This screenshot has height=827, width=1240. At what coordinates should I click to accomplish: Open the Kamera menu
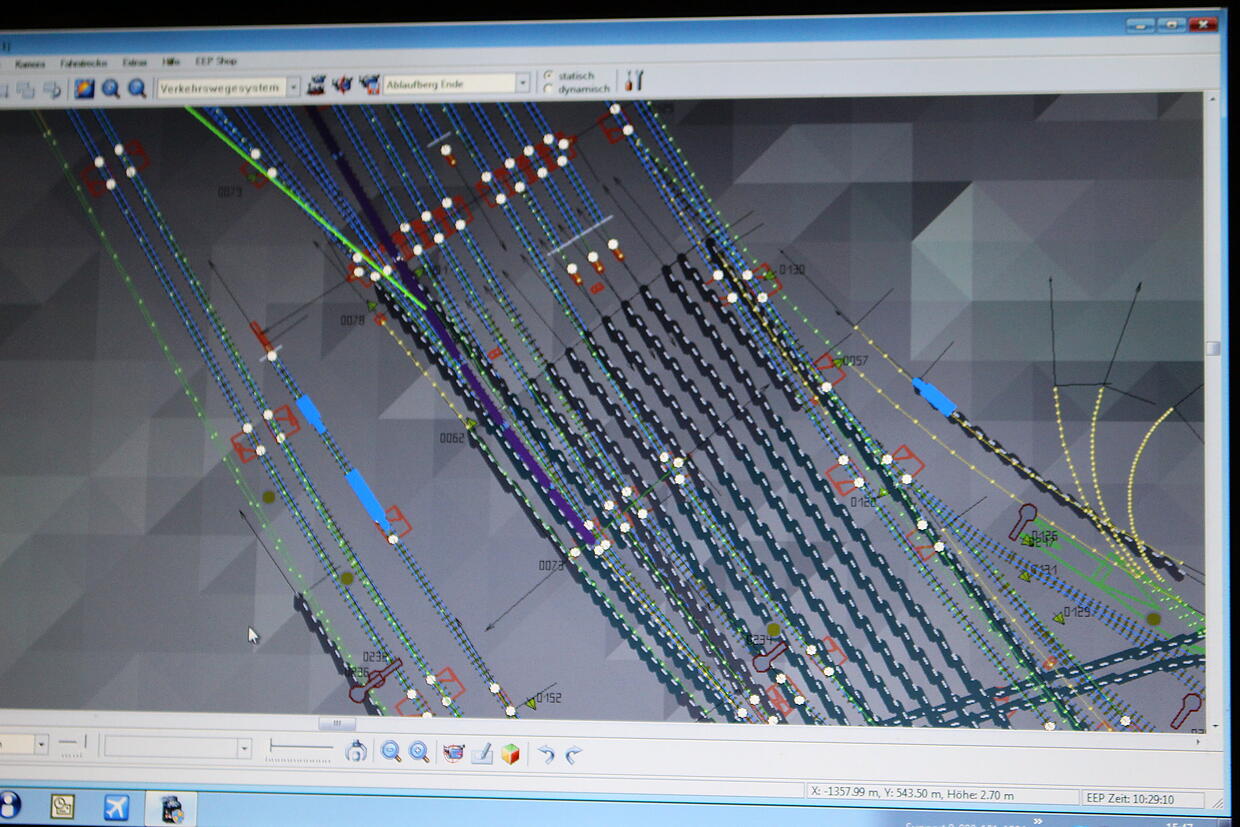(29, 63)
